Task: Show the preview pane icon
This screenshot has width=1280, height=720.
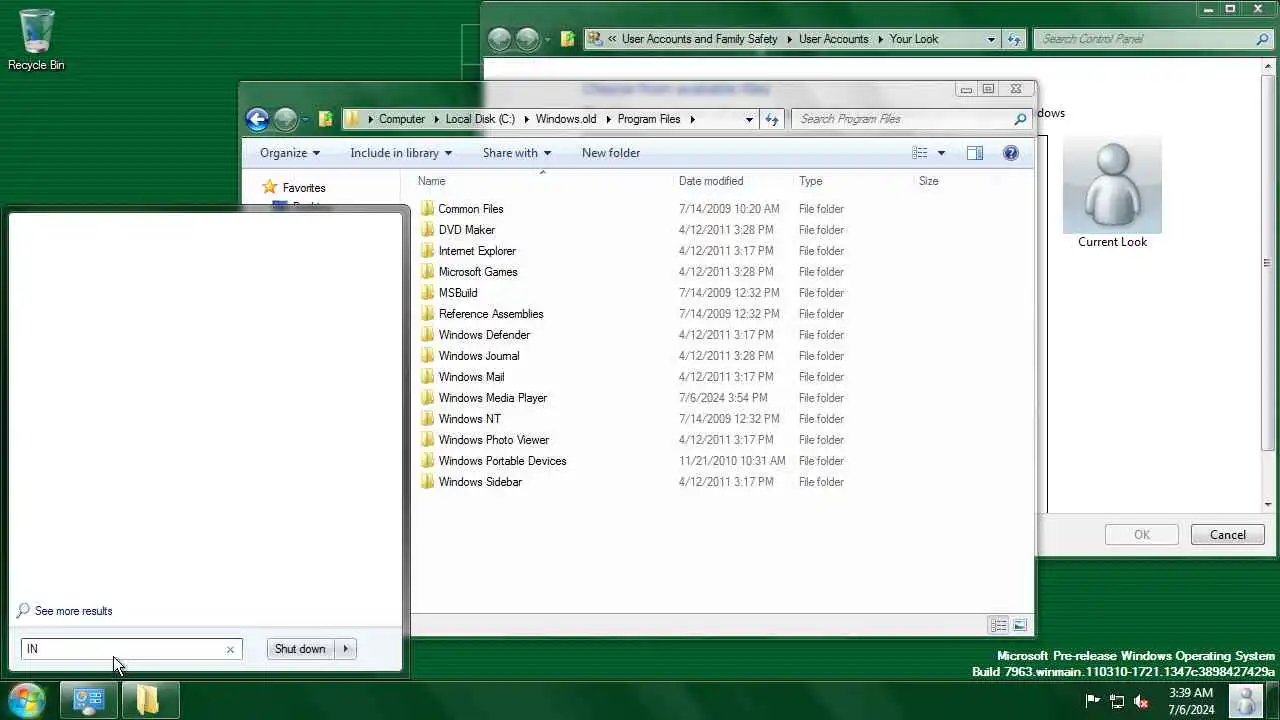Action: tap(975, 153)
